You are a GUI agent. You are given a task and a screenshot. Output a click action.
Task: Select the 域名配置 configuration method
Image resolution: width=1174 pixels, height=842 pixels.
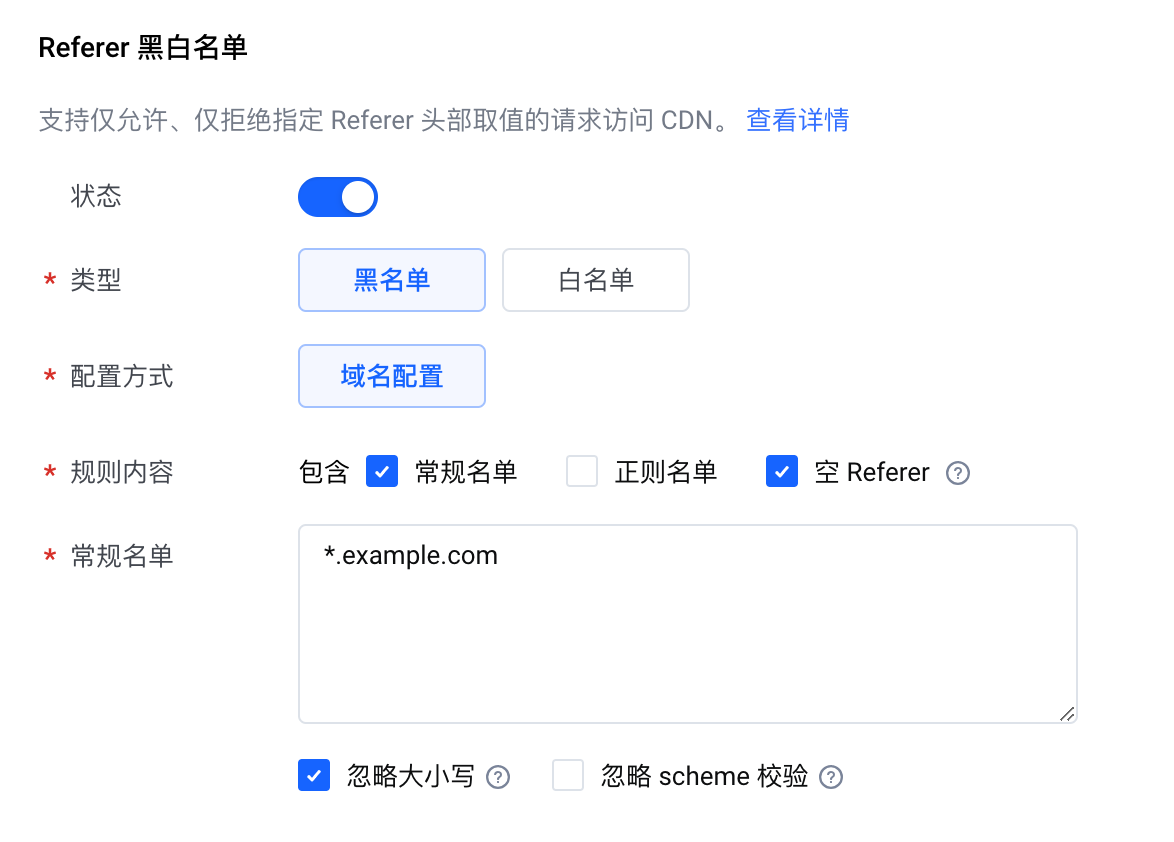[x=392, y=376]
